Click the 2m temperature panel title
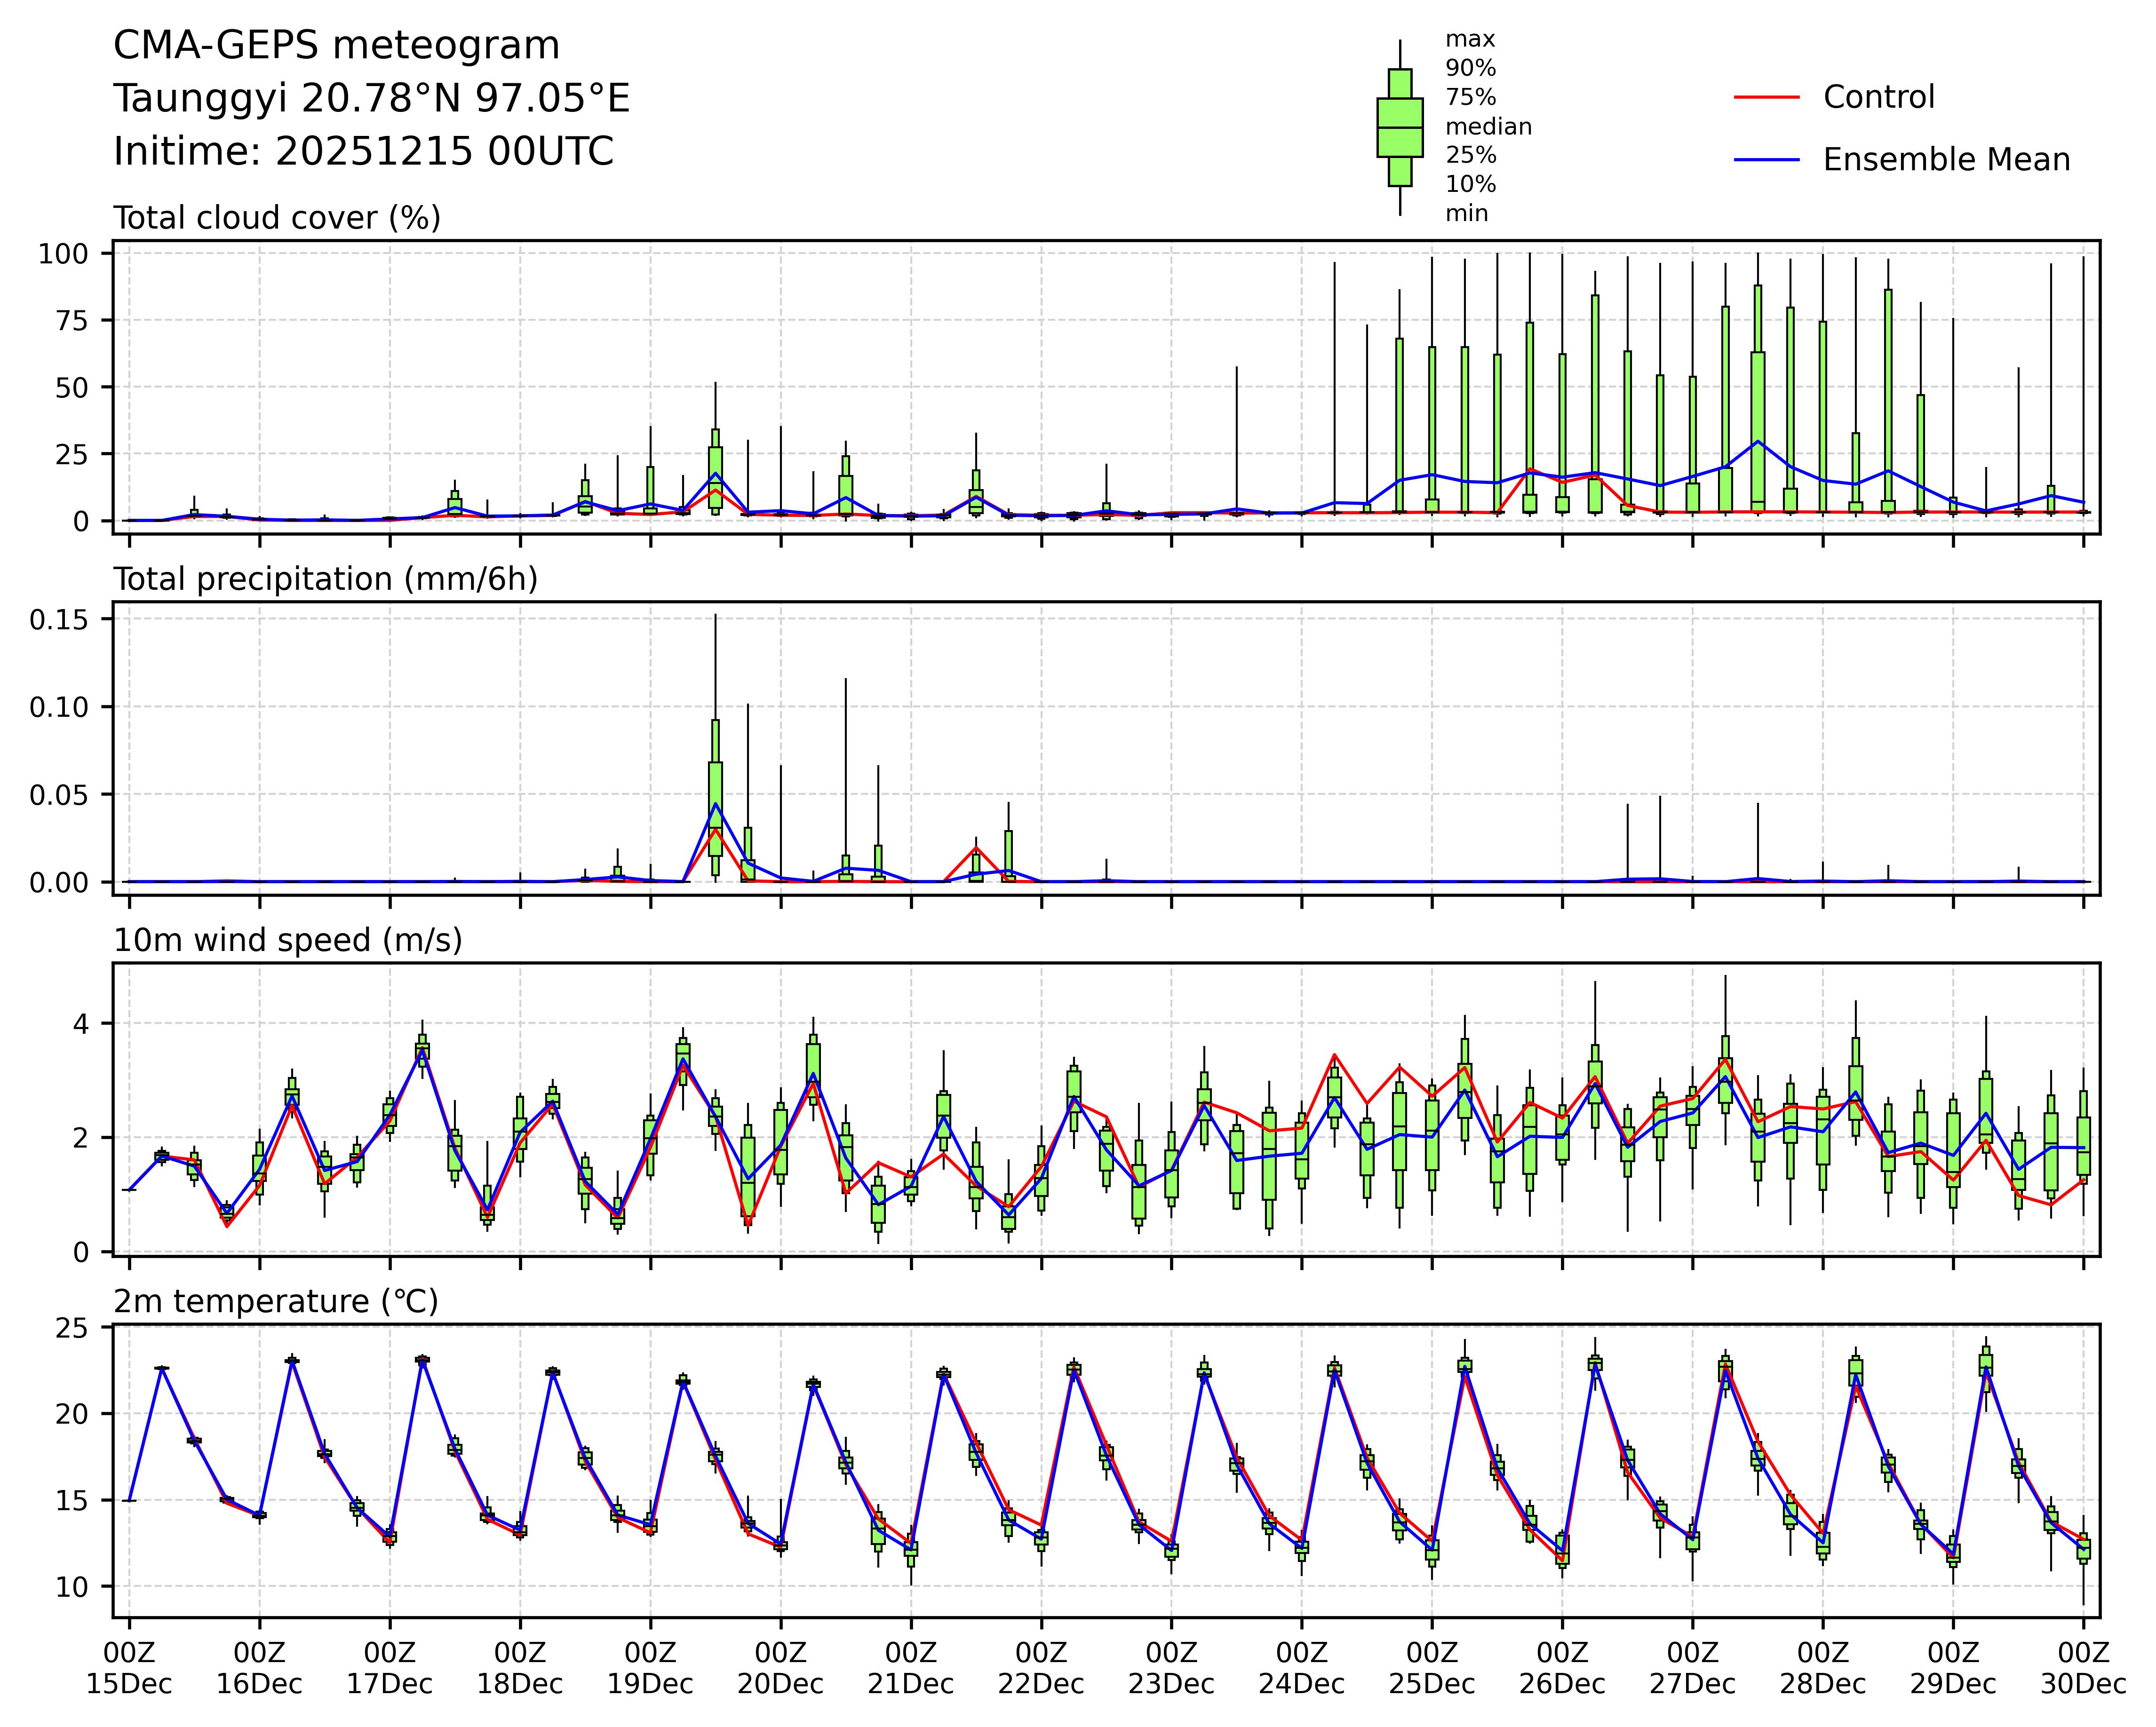 click(275, 1301)
